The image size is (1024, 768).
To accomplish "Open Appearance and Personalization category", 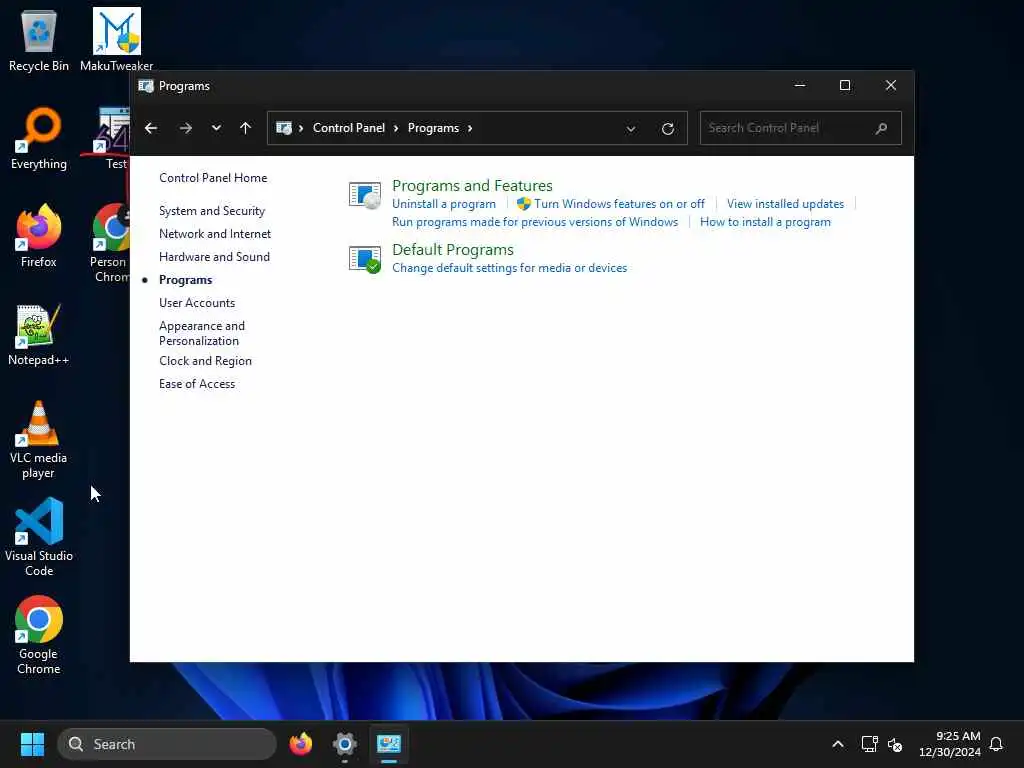I will coord(202,333).
